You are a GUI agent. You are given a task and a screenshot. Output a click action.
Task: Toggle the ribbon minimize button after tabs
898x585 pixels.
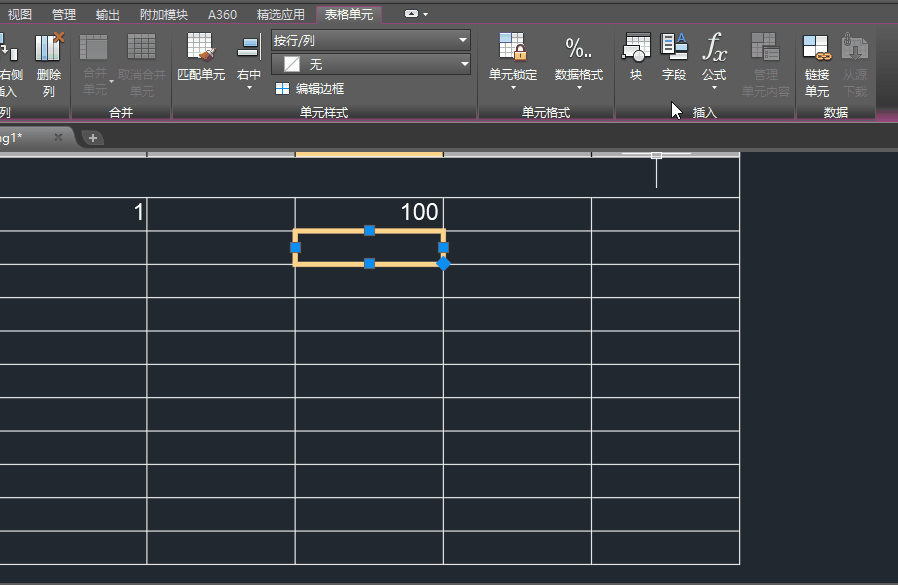(415, 15)
